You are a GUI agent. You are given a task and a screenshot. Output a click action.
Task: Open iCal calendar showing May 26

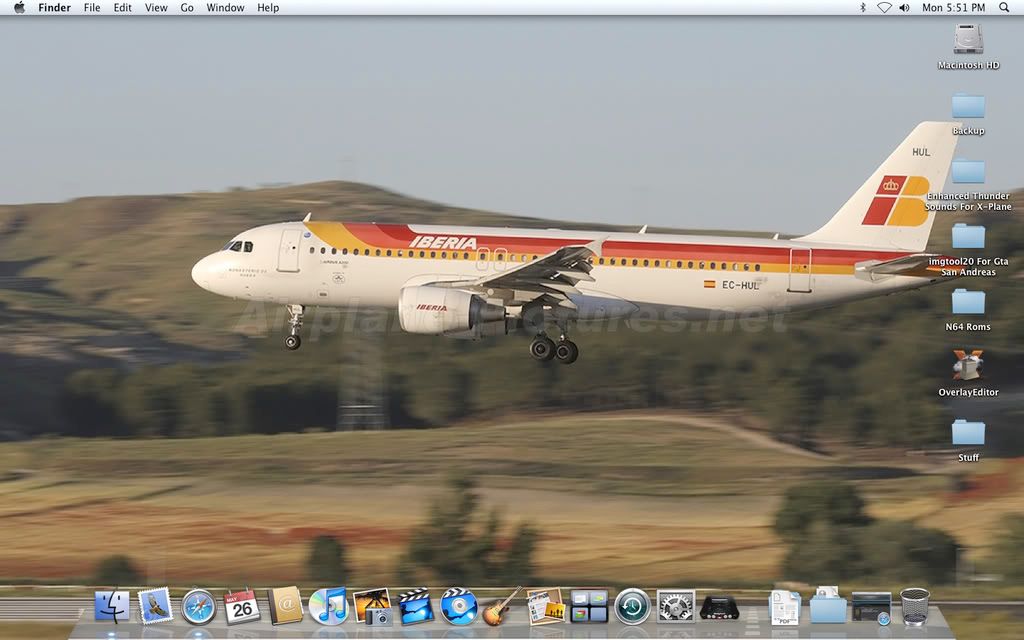pos(242,607)
